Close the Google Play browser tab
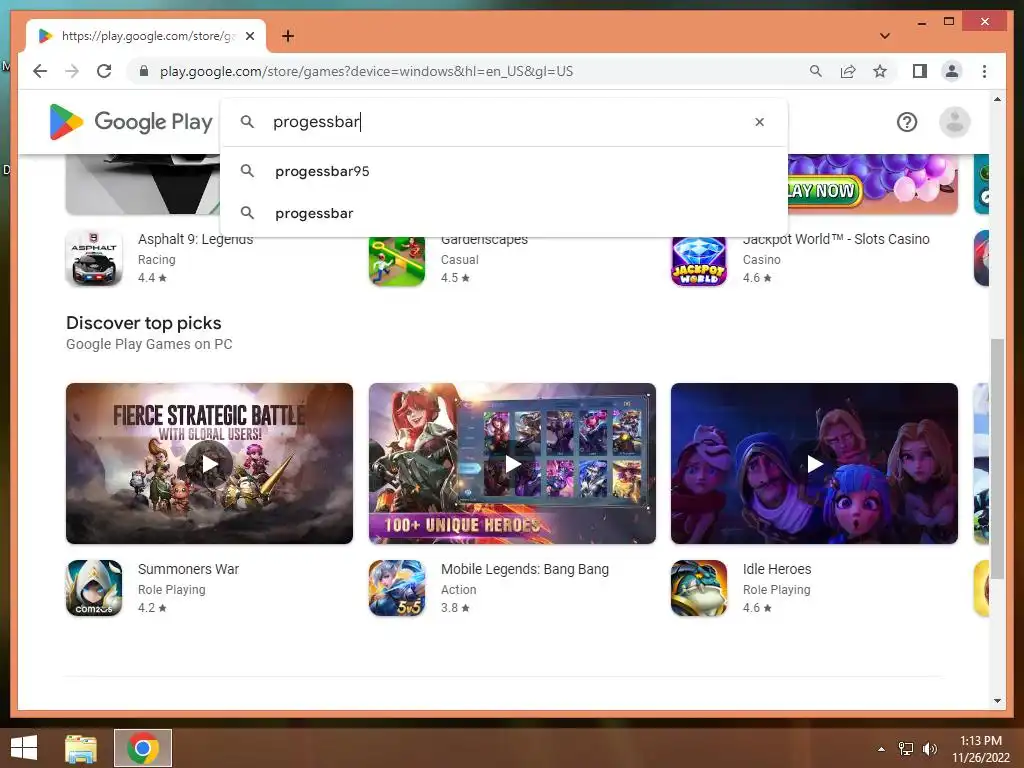Screen dimensions: 1024x768 [x=250, y=36]
